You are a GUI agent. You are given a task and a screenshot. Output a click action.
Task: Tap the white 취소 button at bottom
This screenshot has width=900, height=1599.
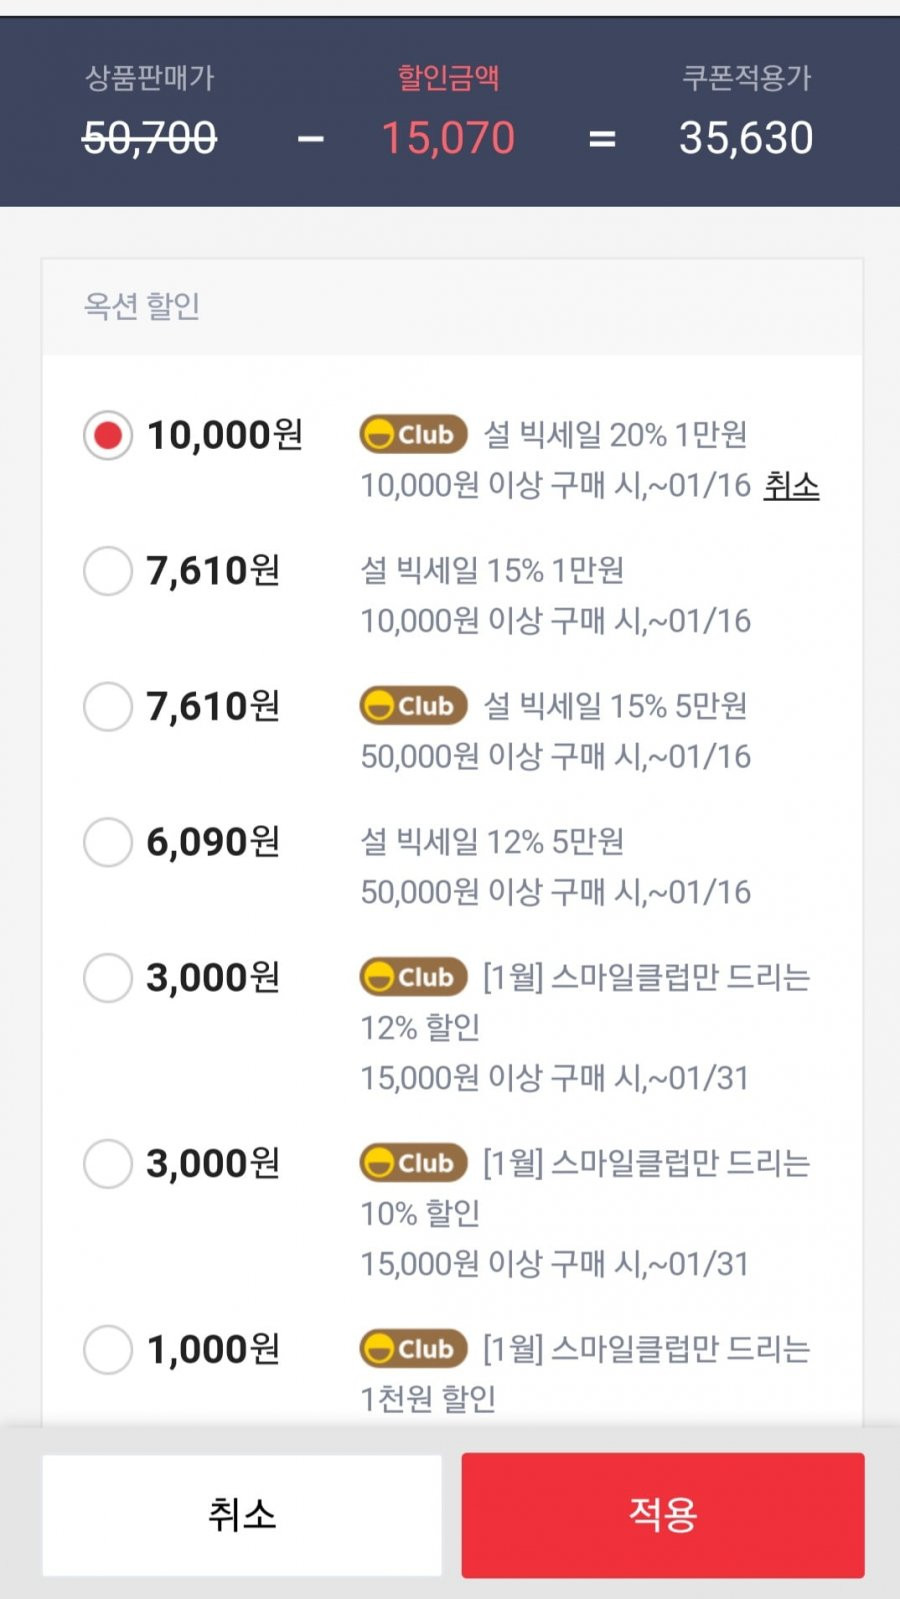(x=242, y=1515)
